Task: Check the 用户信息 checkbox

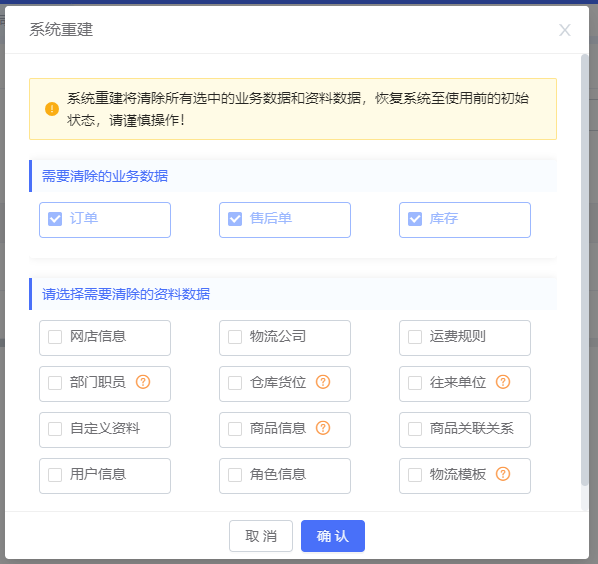Action: pyautogui.click(x=55, y=475)
